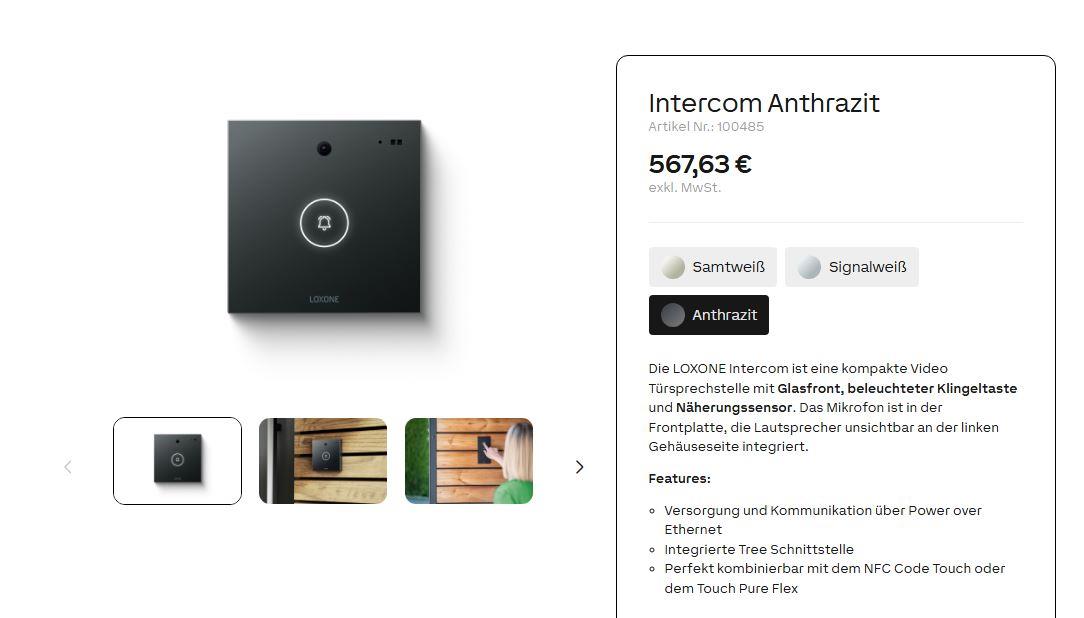The image size is (1084, 618).
Task: Select the Samtweiß color option
Action: coord(713,267)
